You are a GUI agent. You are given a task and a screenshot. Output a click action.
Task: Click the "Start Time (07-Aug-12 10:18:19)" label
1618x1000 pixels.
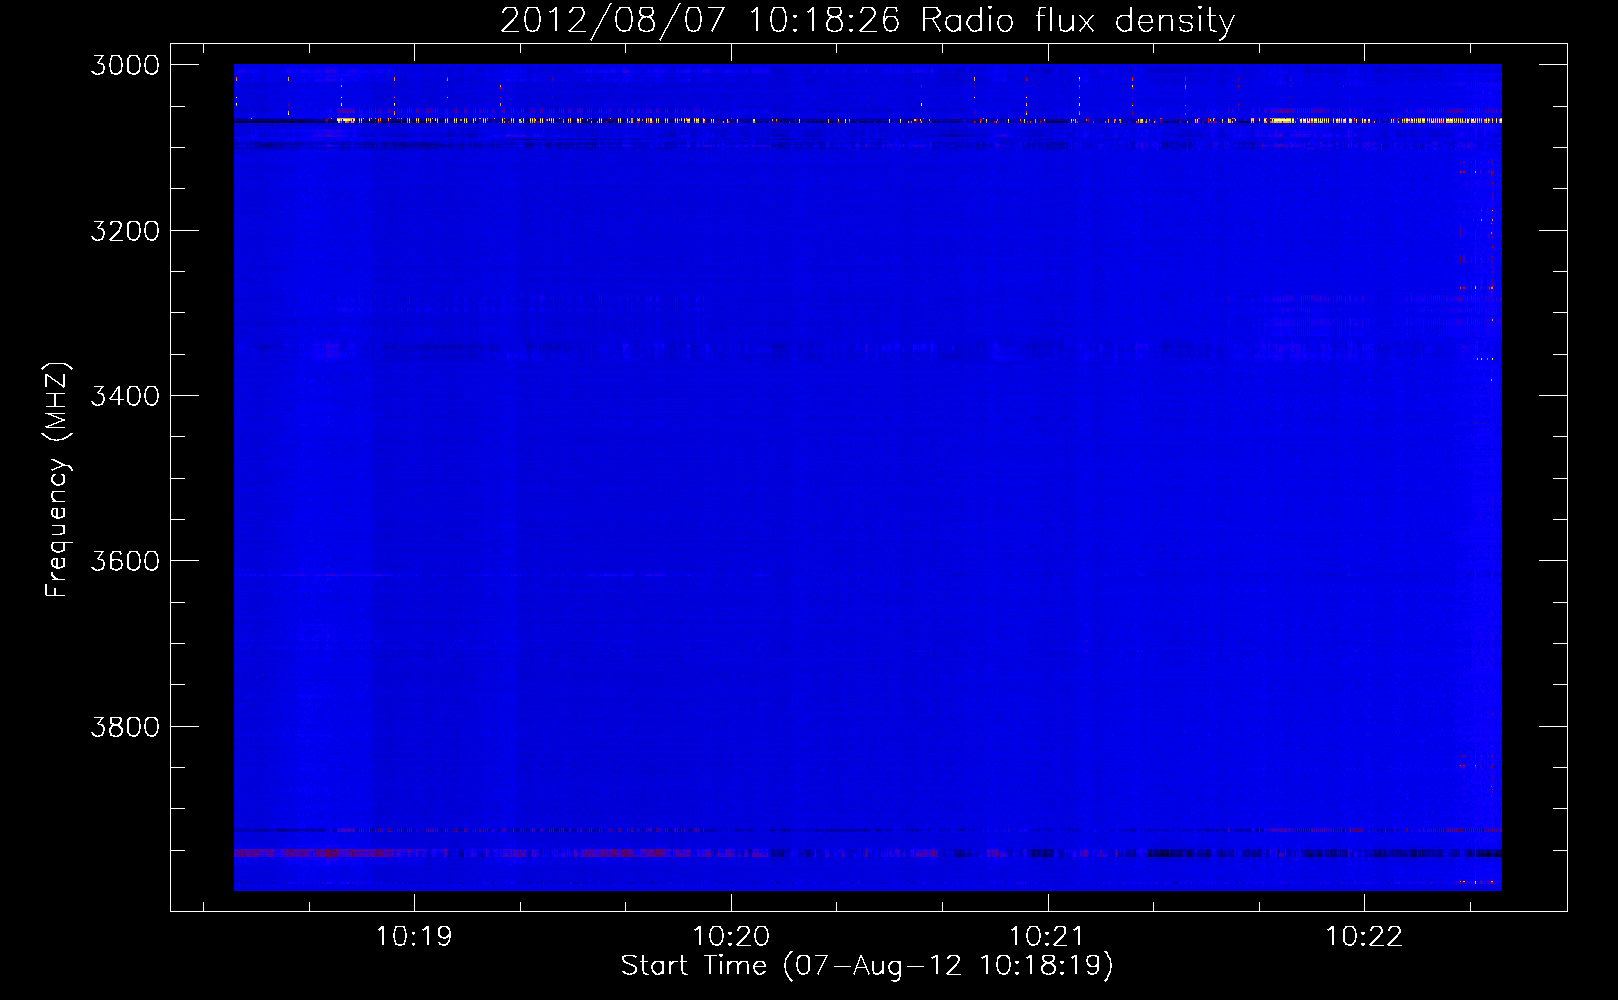867,966
